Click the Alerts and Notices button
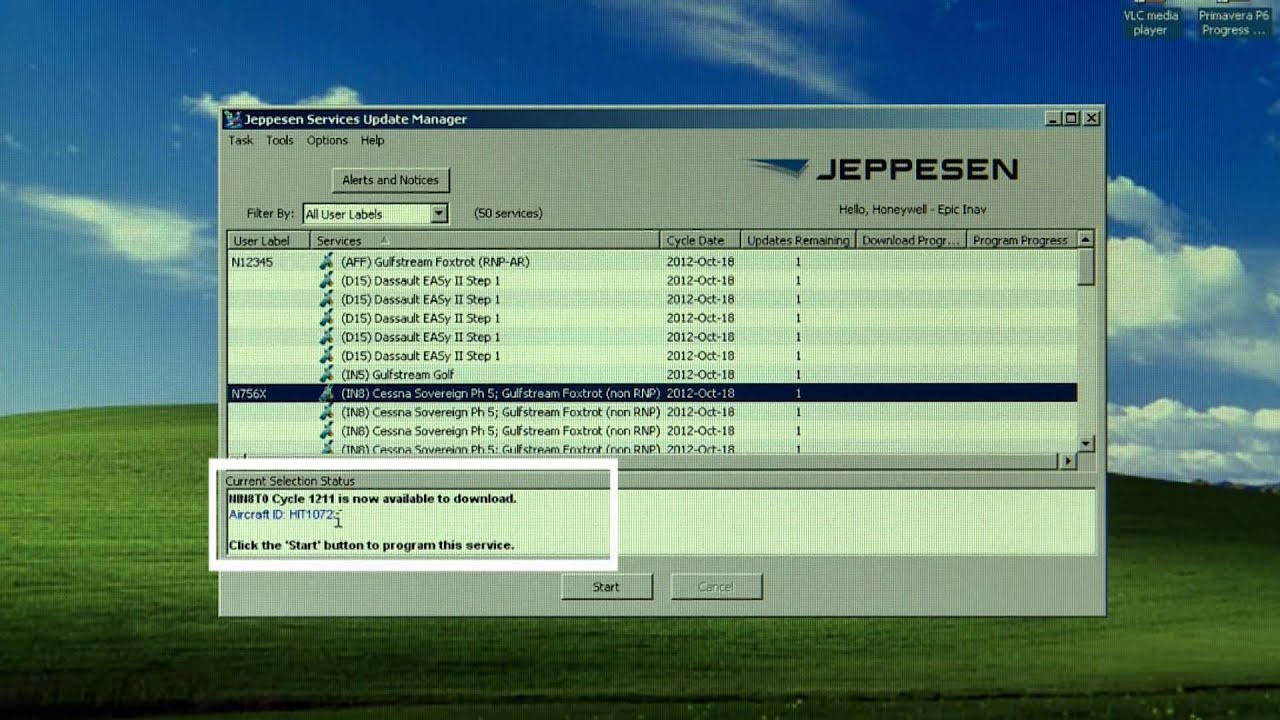Viewport: 1280px width, 720px height. (x=390, y=180)
